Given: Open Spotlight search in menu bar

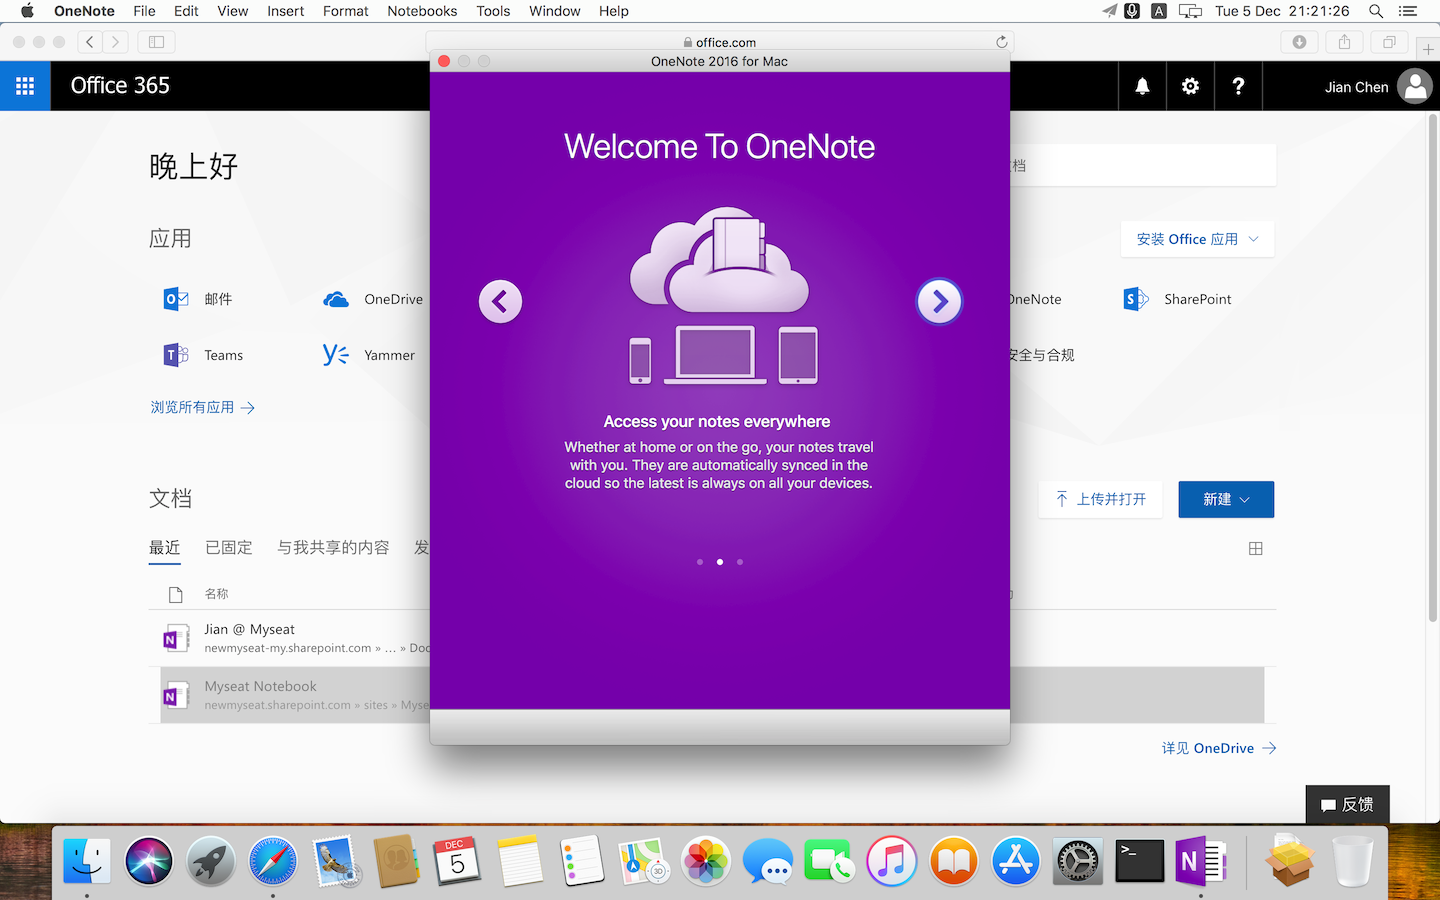Looking at the screenshot, I should tap(1376, 11).
